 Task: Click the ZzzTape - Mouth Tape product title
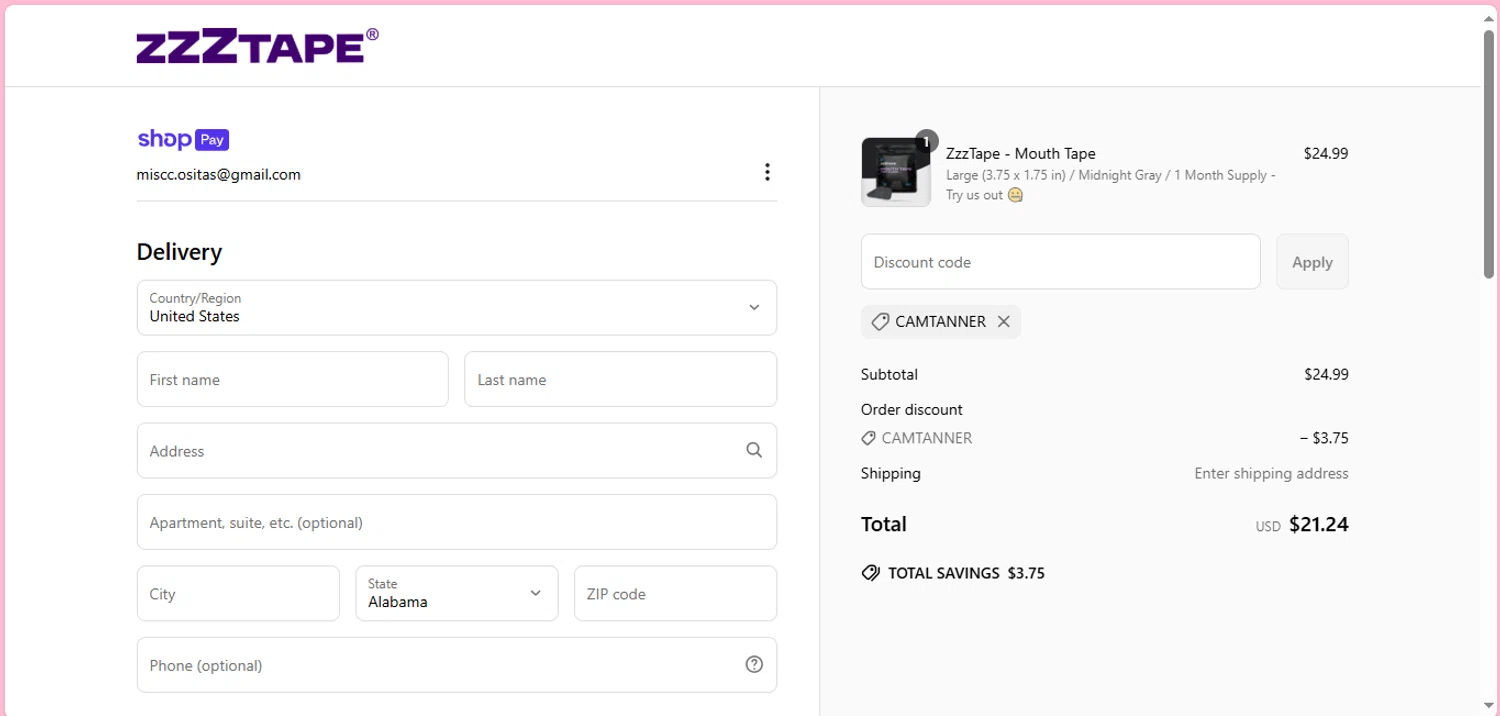[x=1021, y=154]
